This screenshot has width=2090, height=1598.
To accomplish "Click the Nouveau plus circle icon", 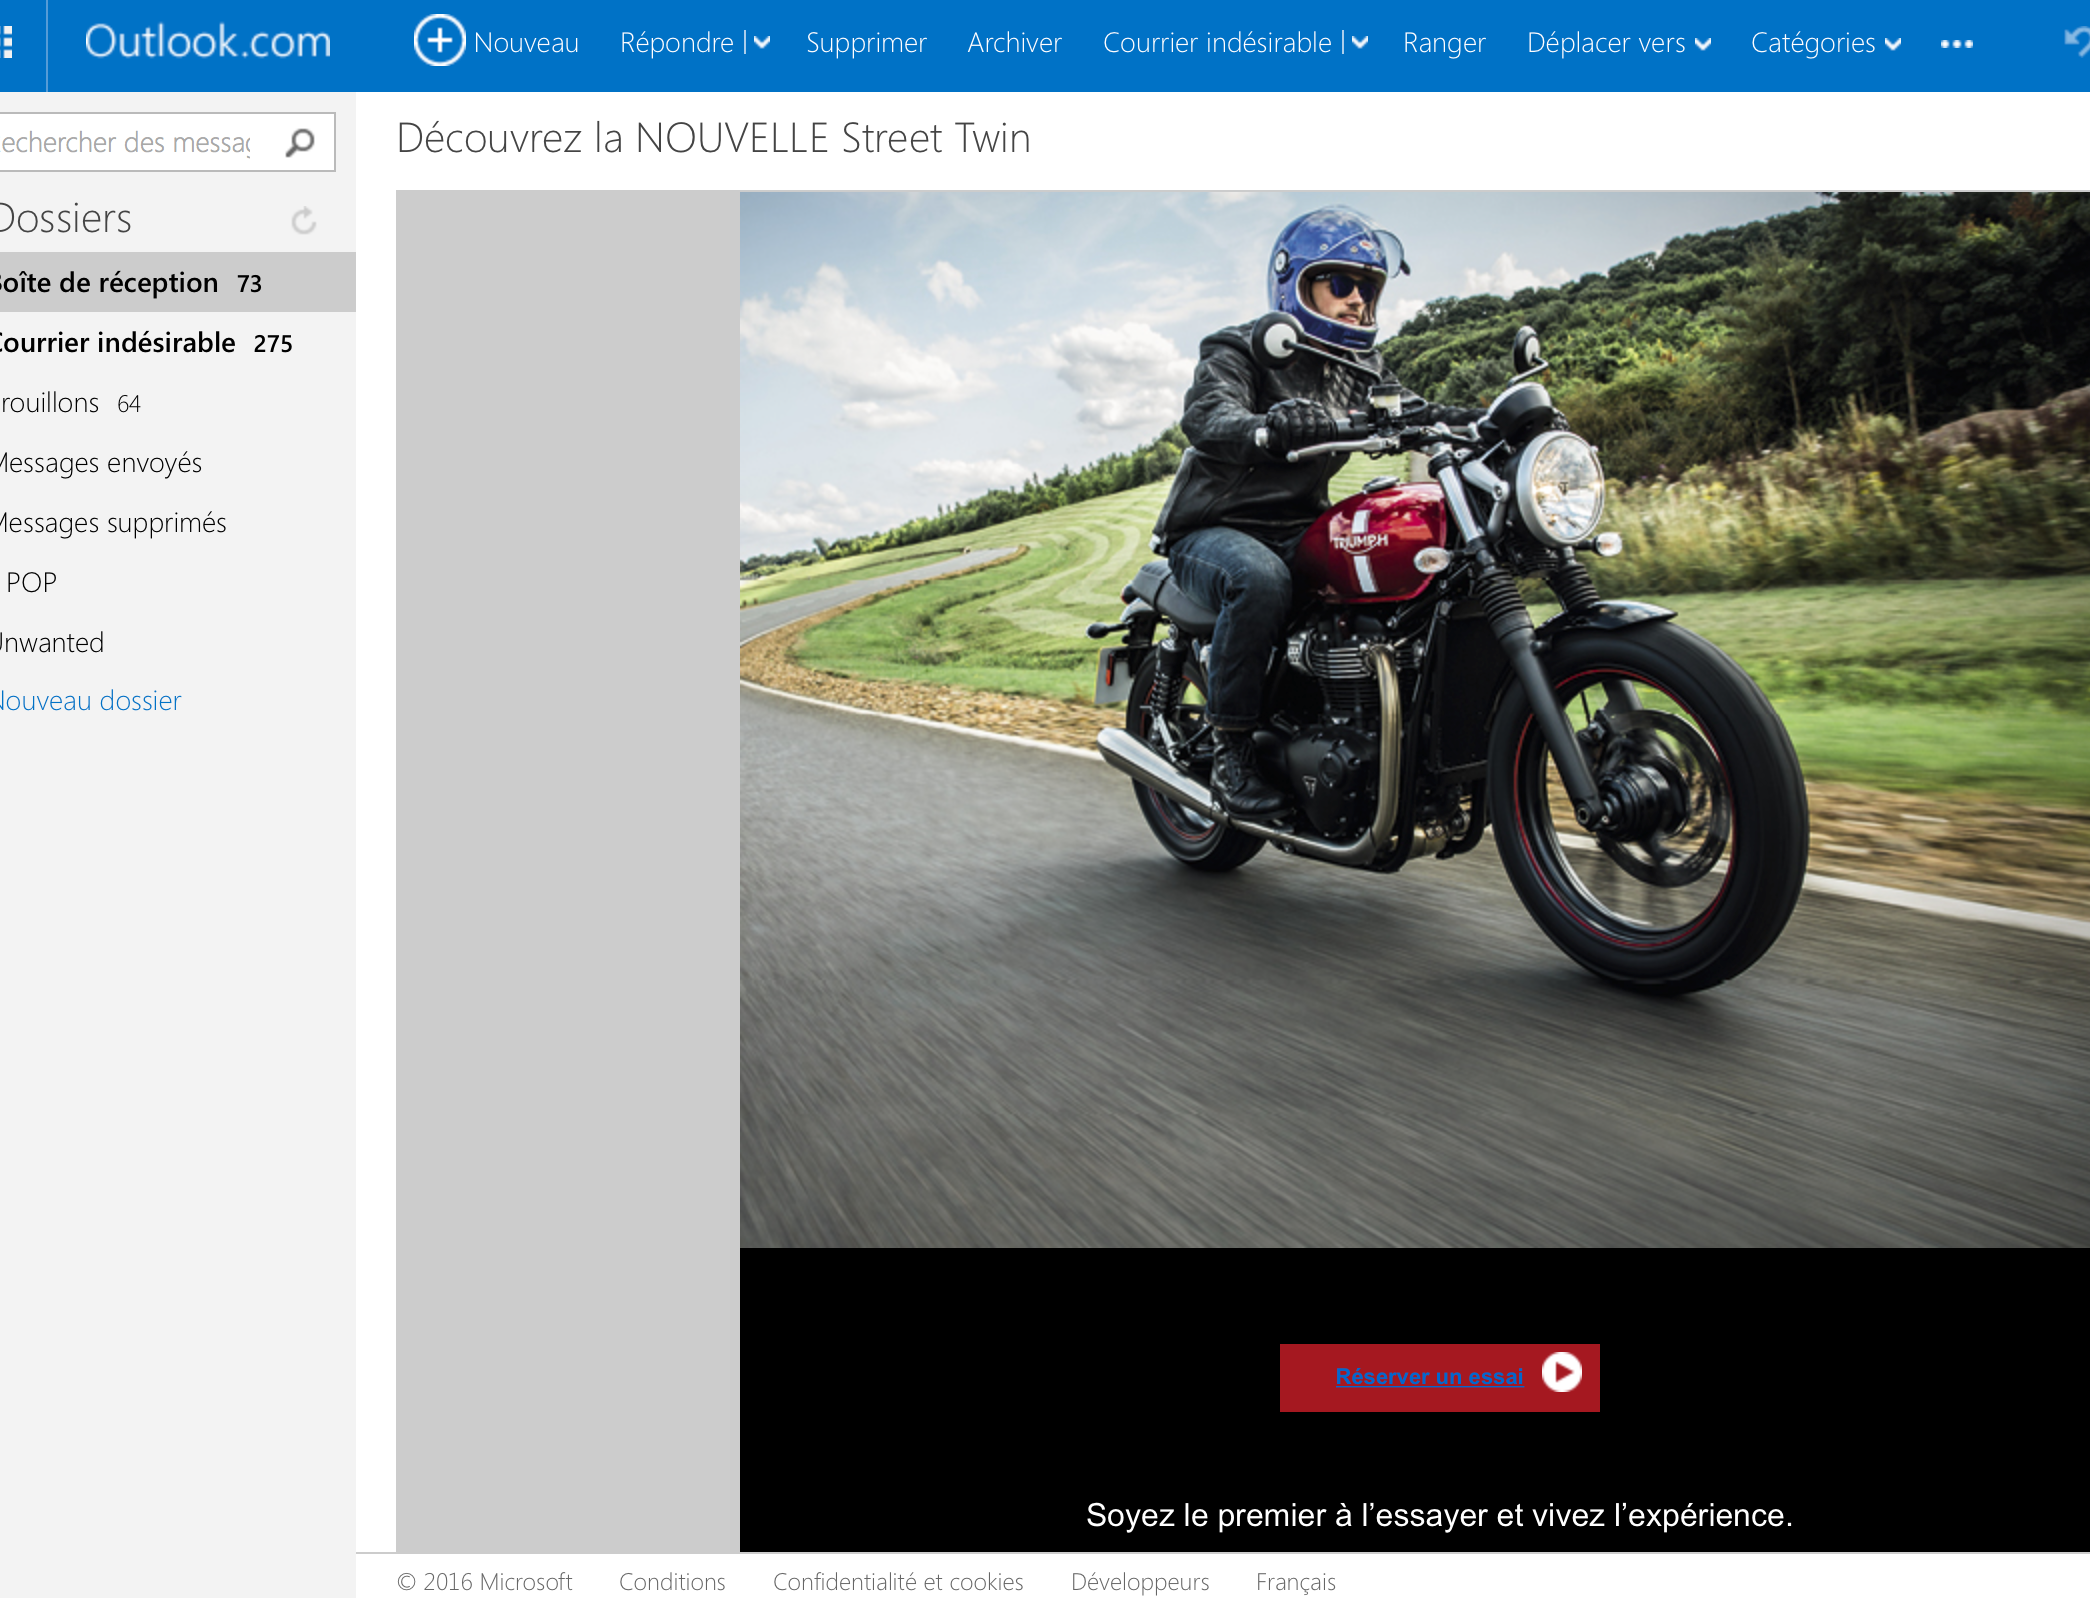I will 439,41.
